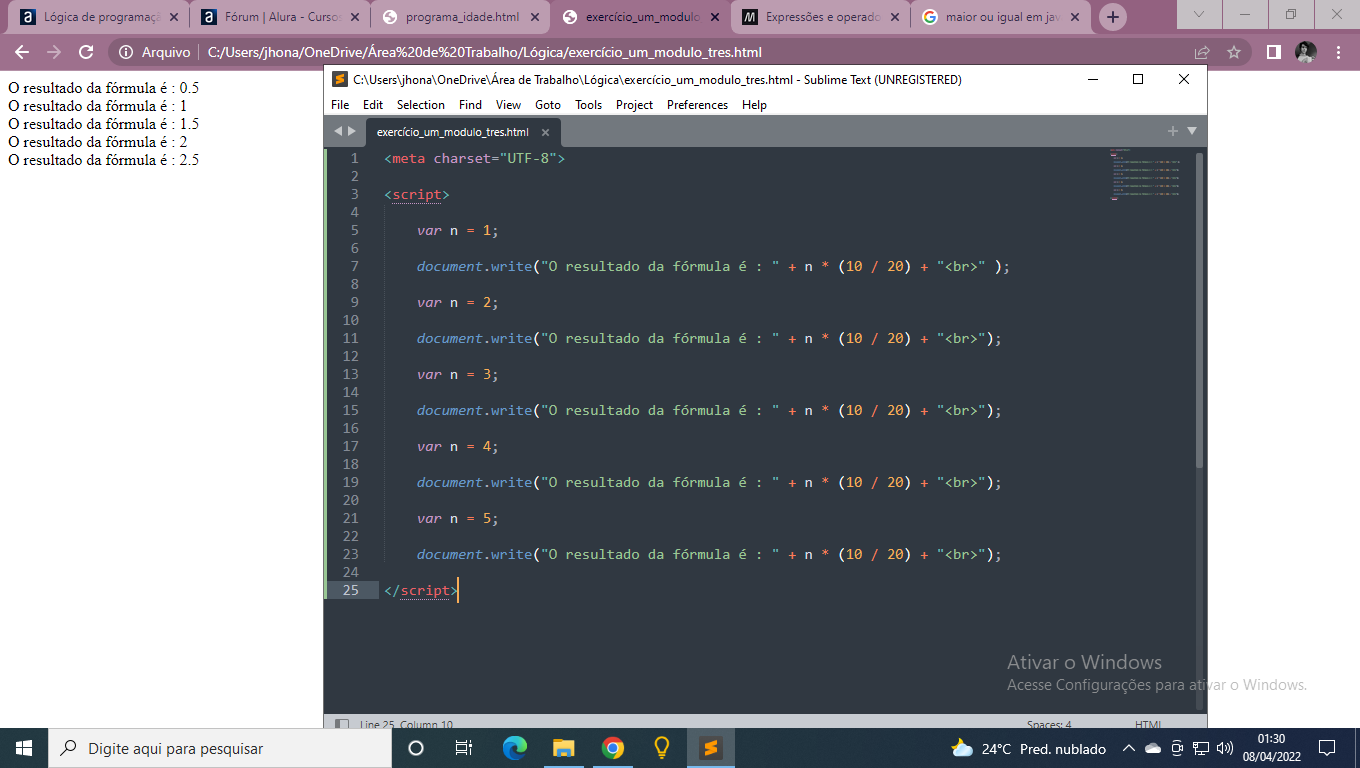Viewport: 1360px width, 768px height.
Task: Click 'var n = 3;' code line
Action: coord(457,374)
